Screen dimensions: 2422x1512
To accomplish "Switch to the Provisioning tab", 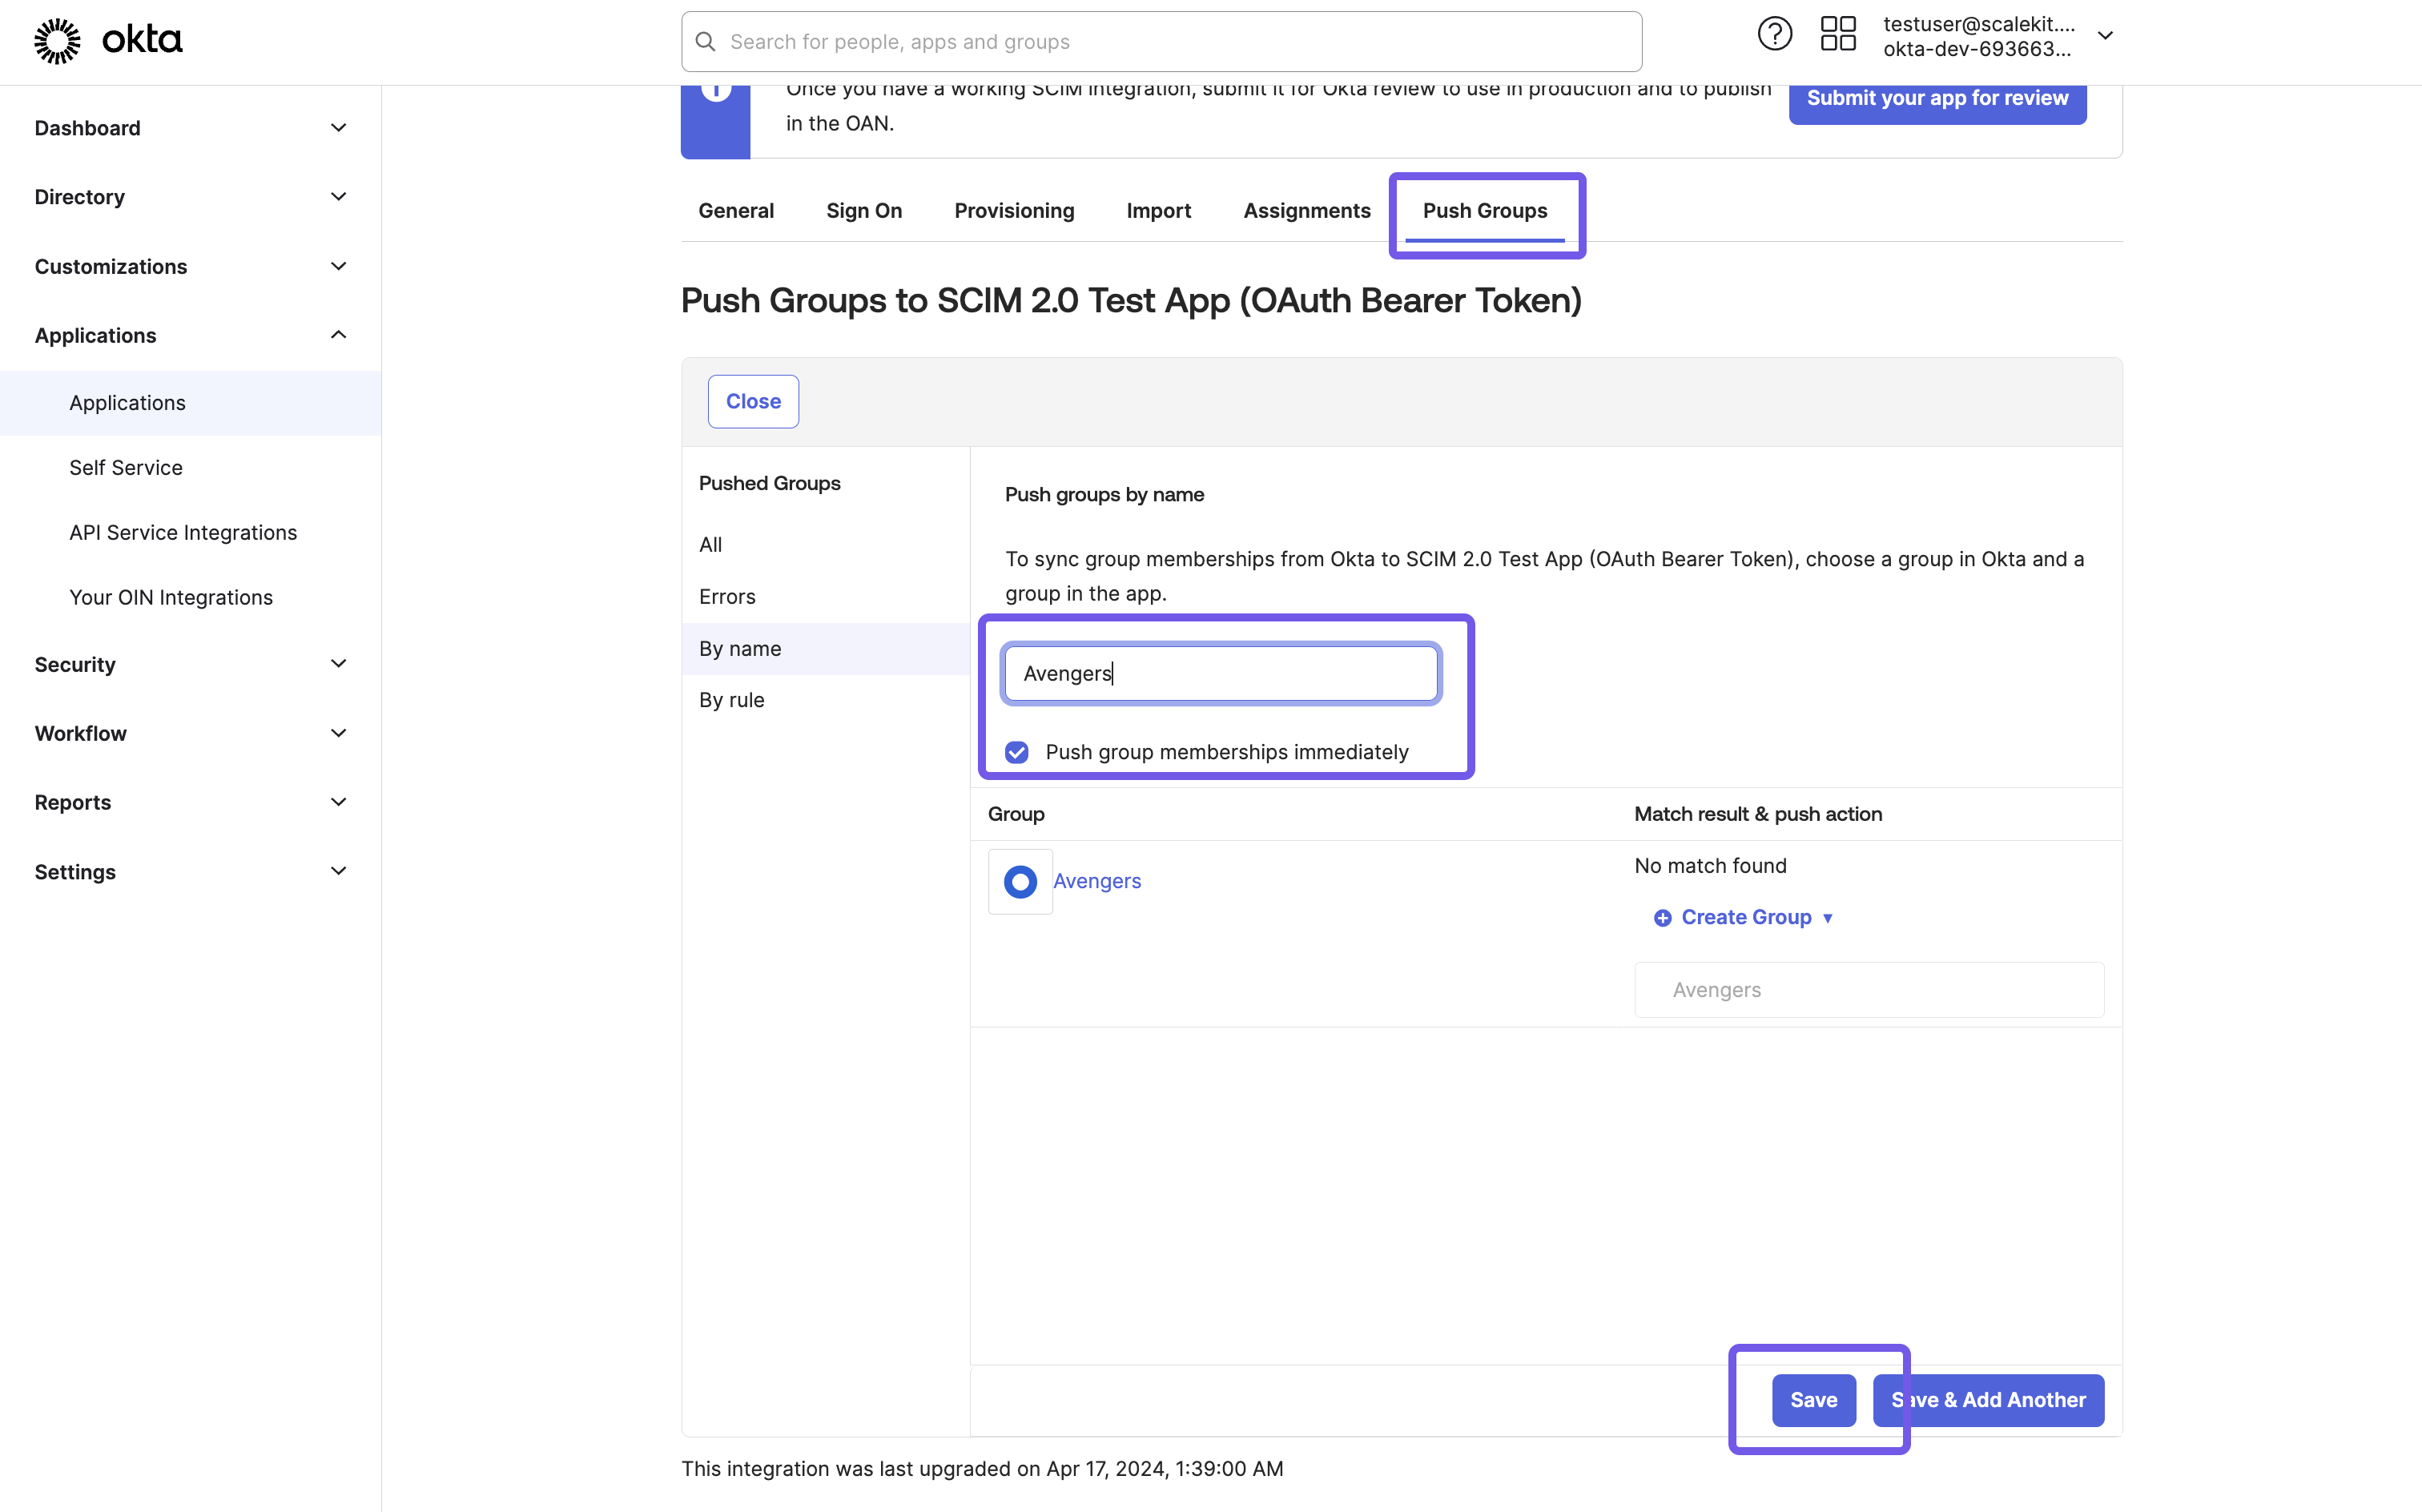I will pyautogui.click(x=1013, y=209).
